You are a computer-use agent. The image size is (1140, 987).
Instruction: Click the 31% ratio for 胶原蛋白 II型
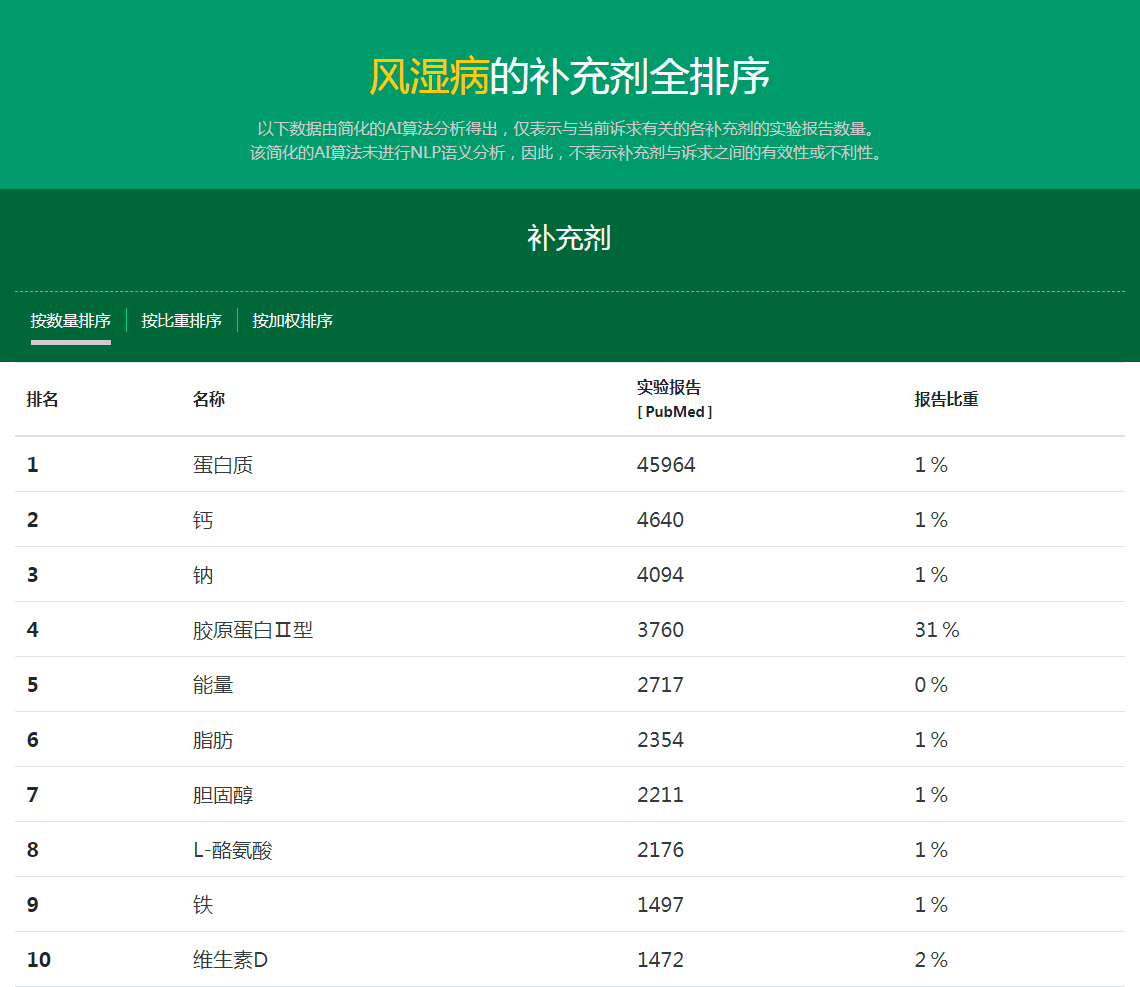(x=937, y=630)
